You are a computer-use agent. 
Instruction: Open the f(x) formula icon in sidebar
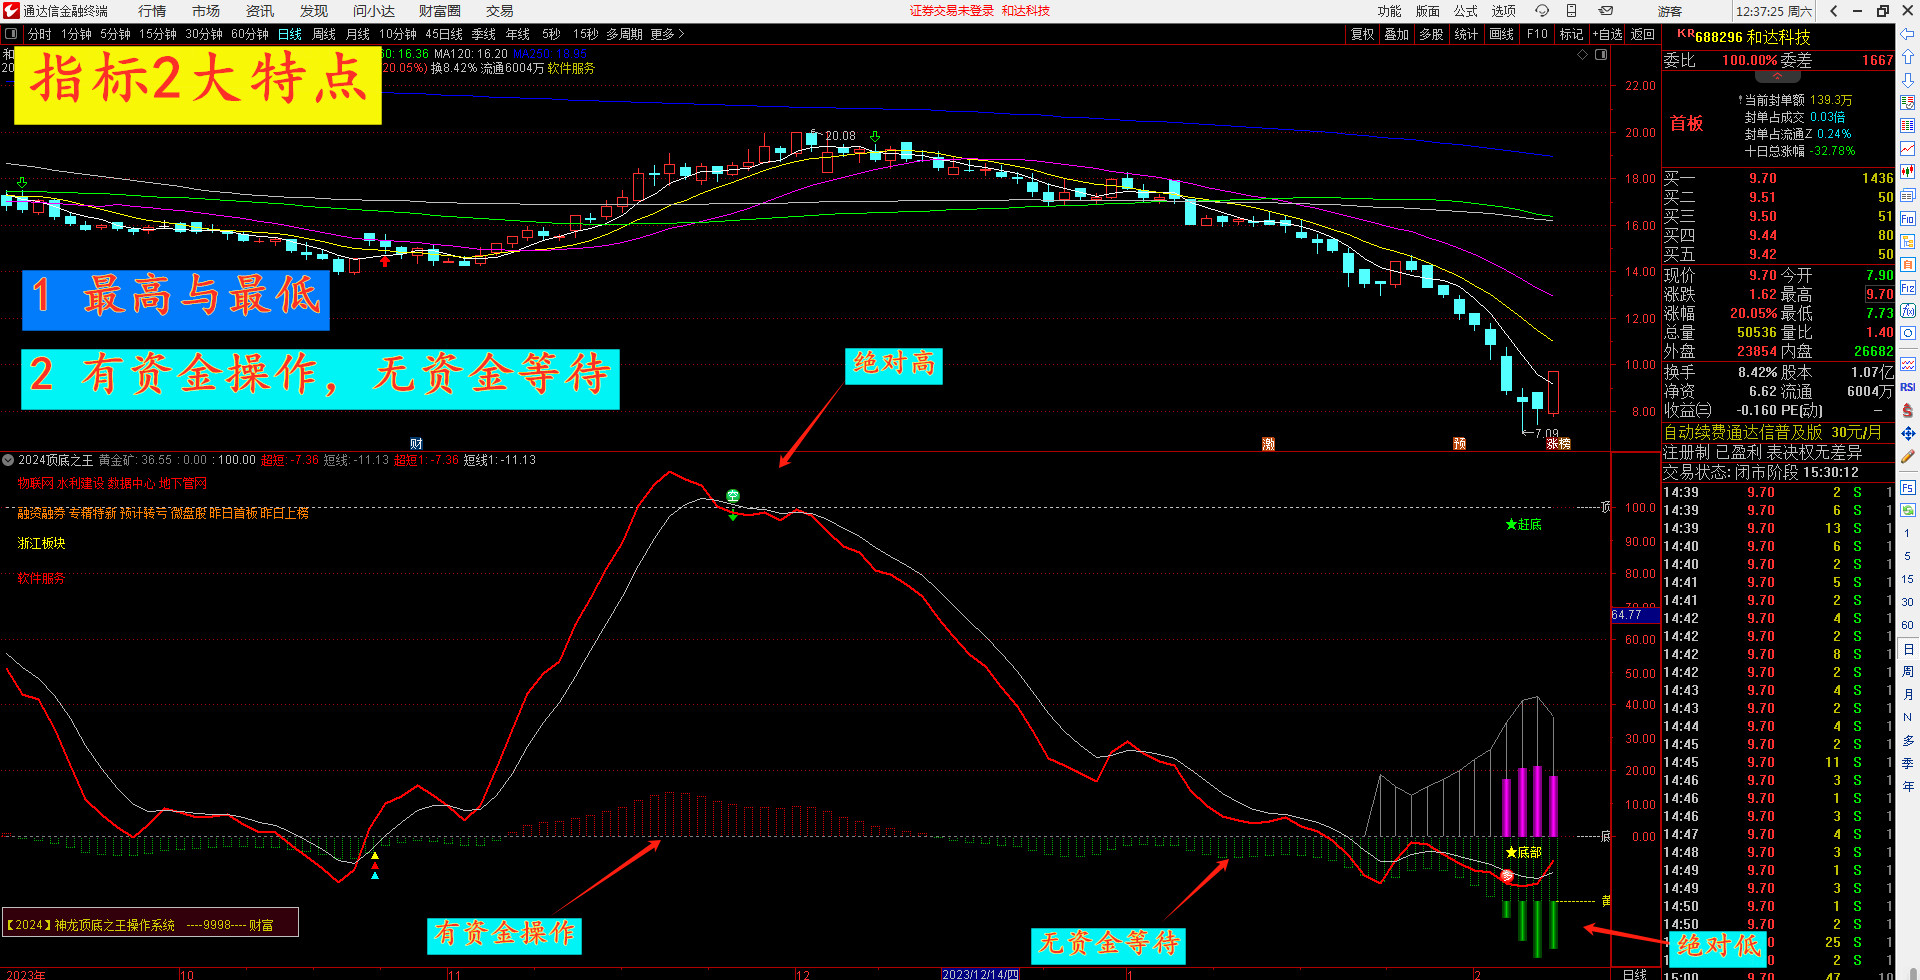point(1907,311)
